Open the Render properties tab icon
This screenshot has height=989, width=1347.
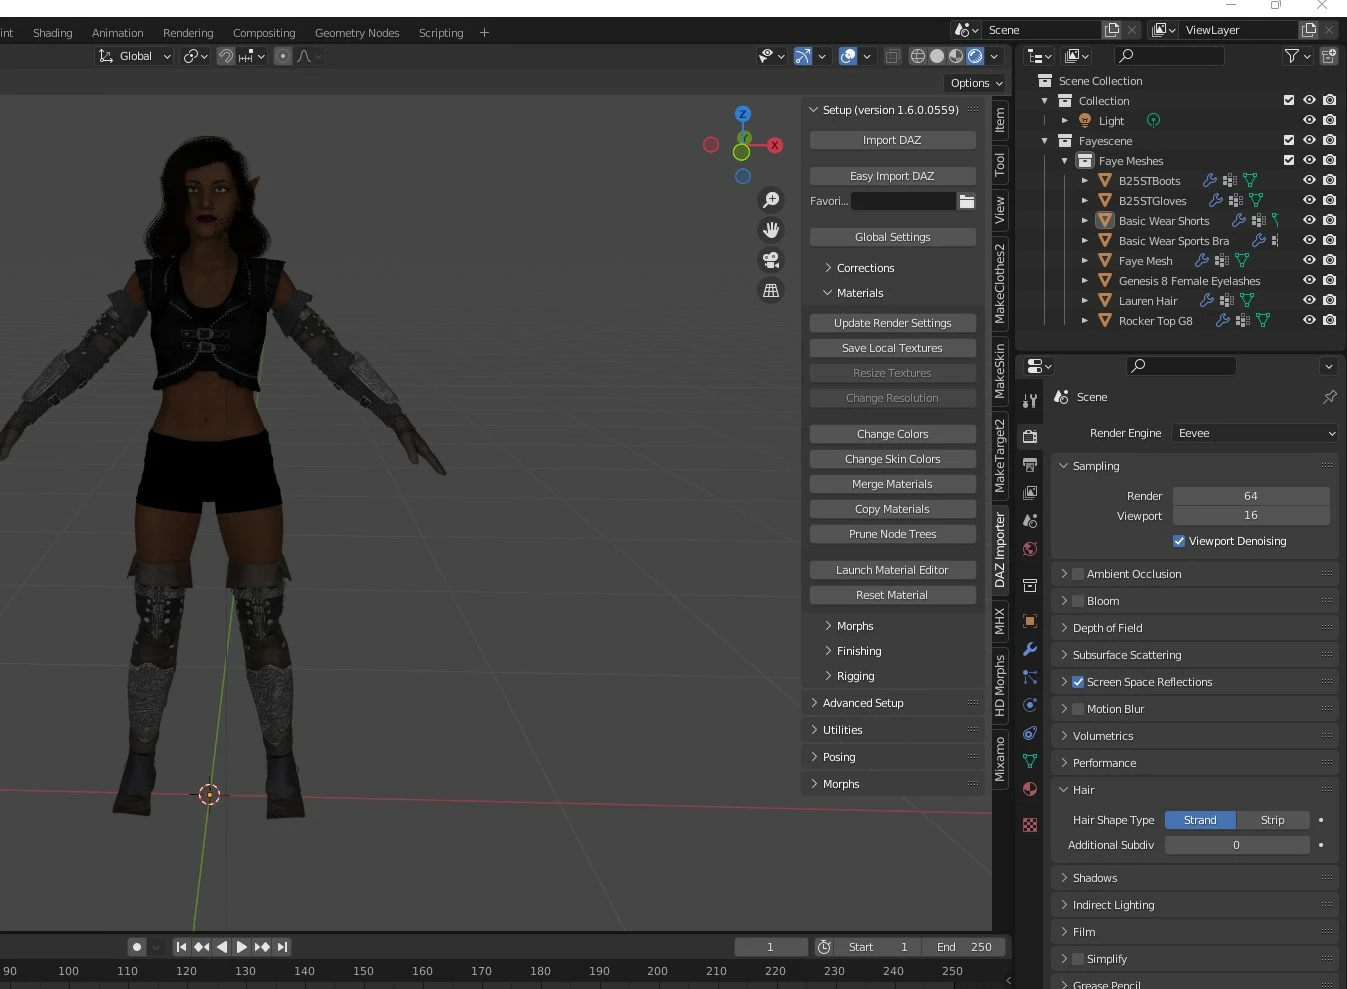click(1030, 437)
